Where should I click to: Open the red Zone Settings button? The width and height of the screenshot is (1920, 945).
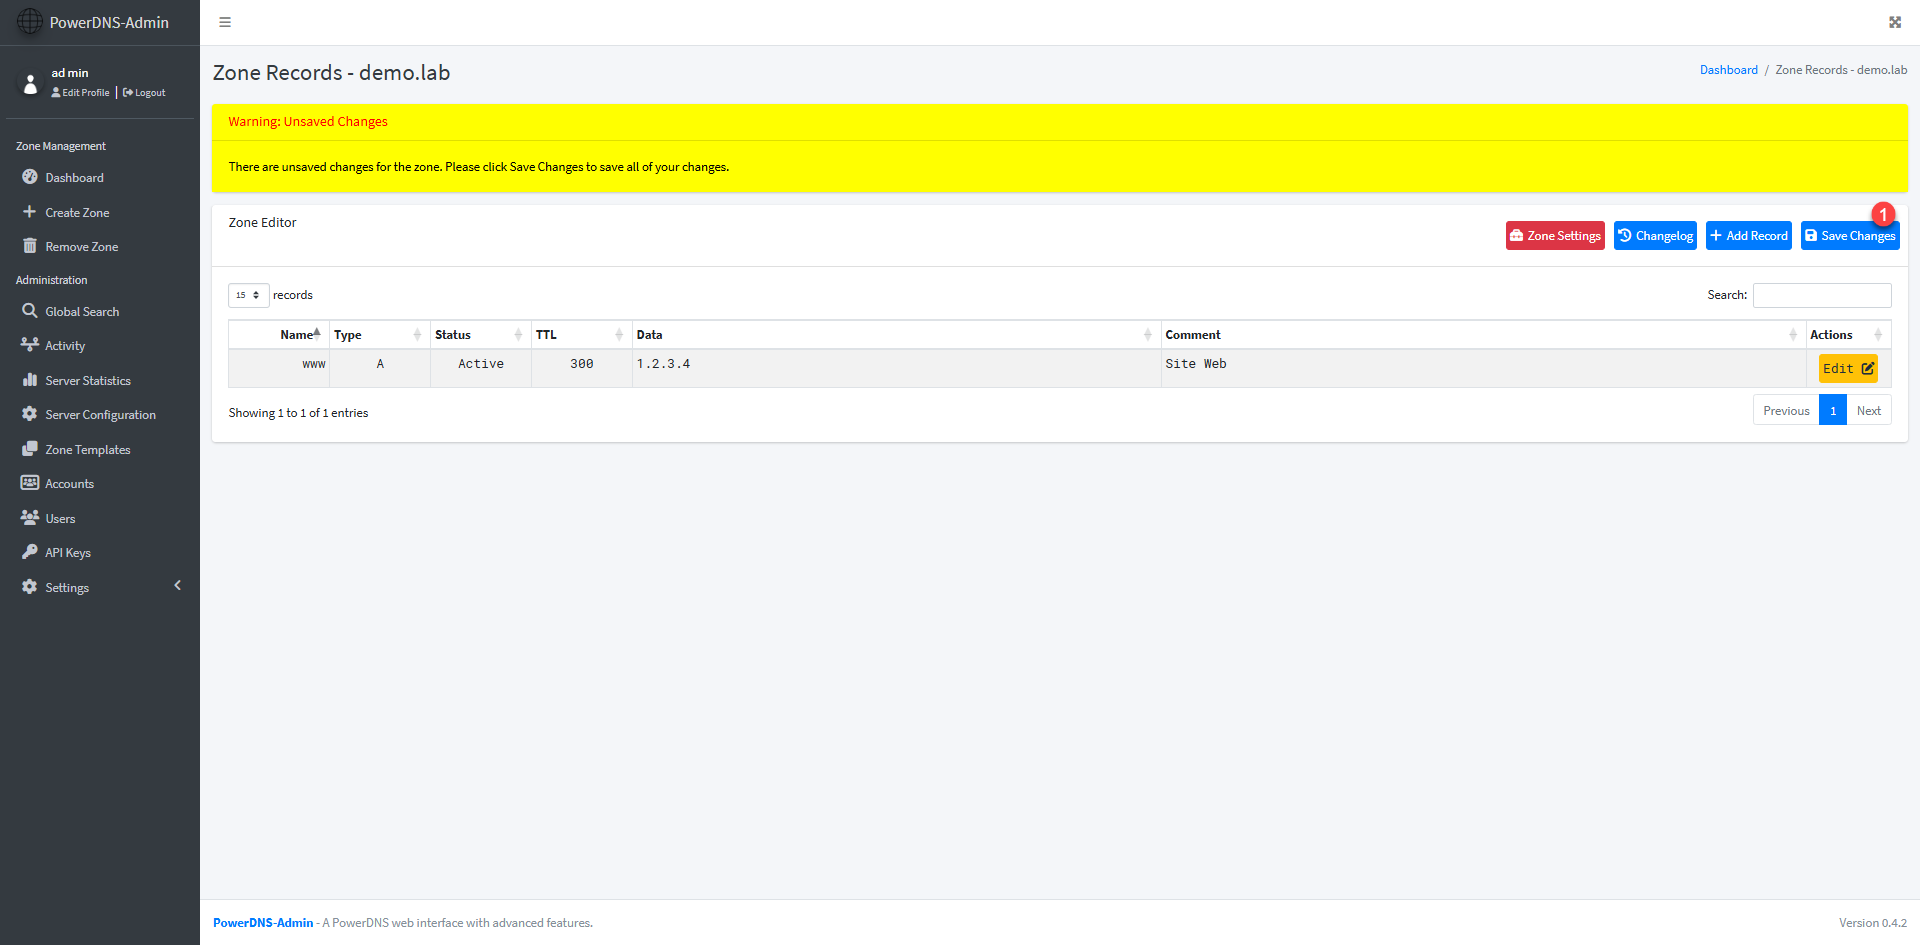[1555, 236]
